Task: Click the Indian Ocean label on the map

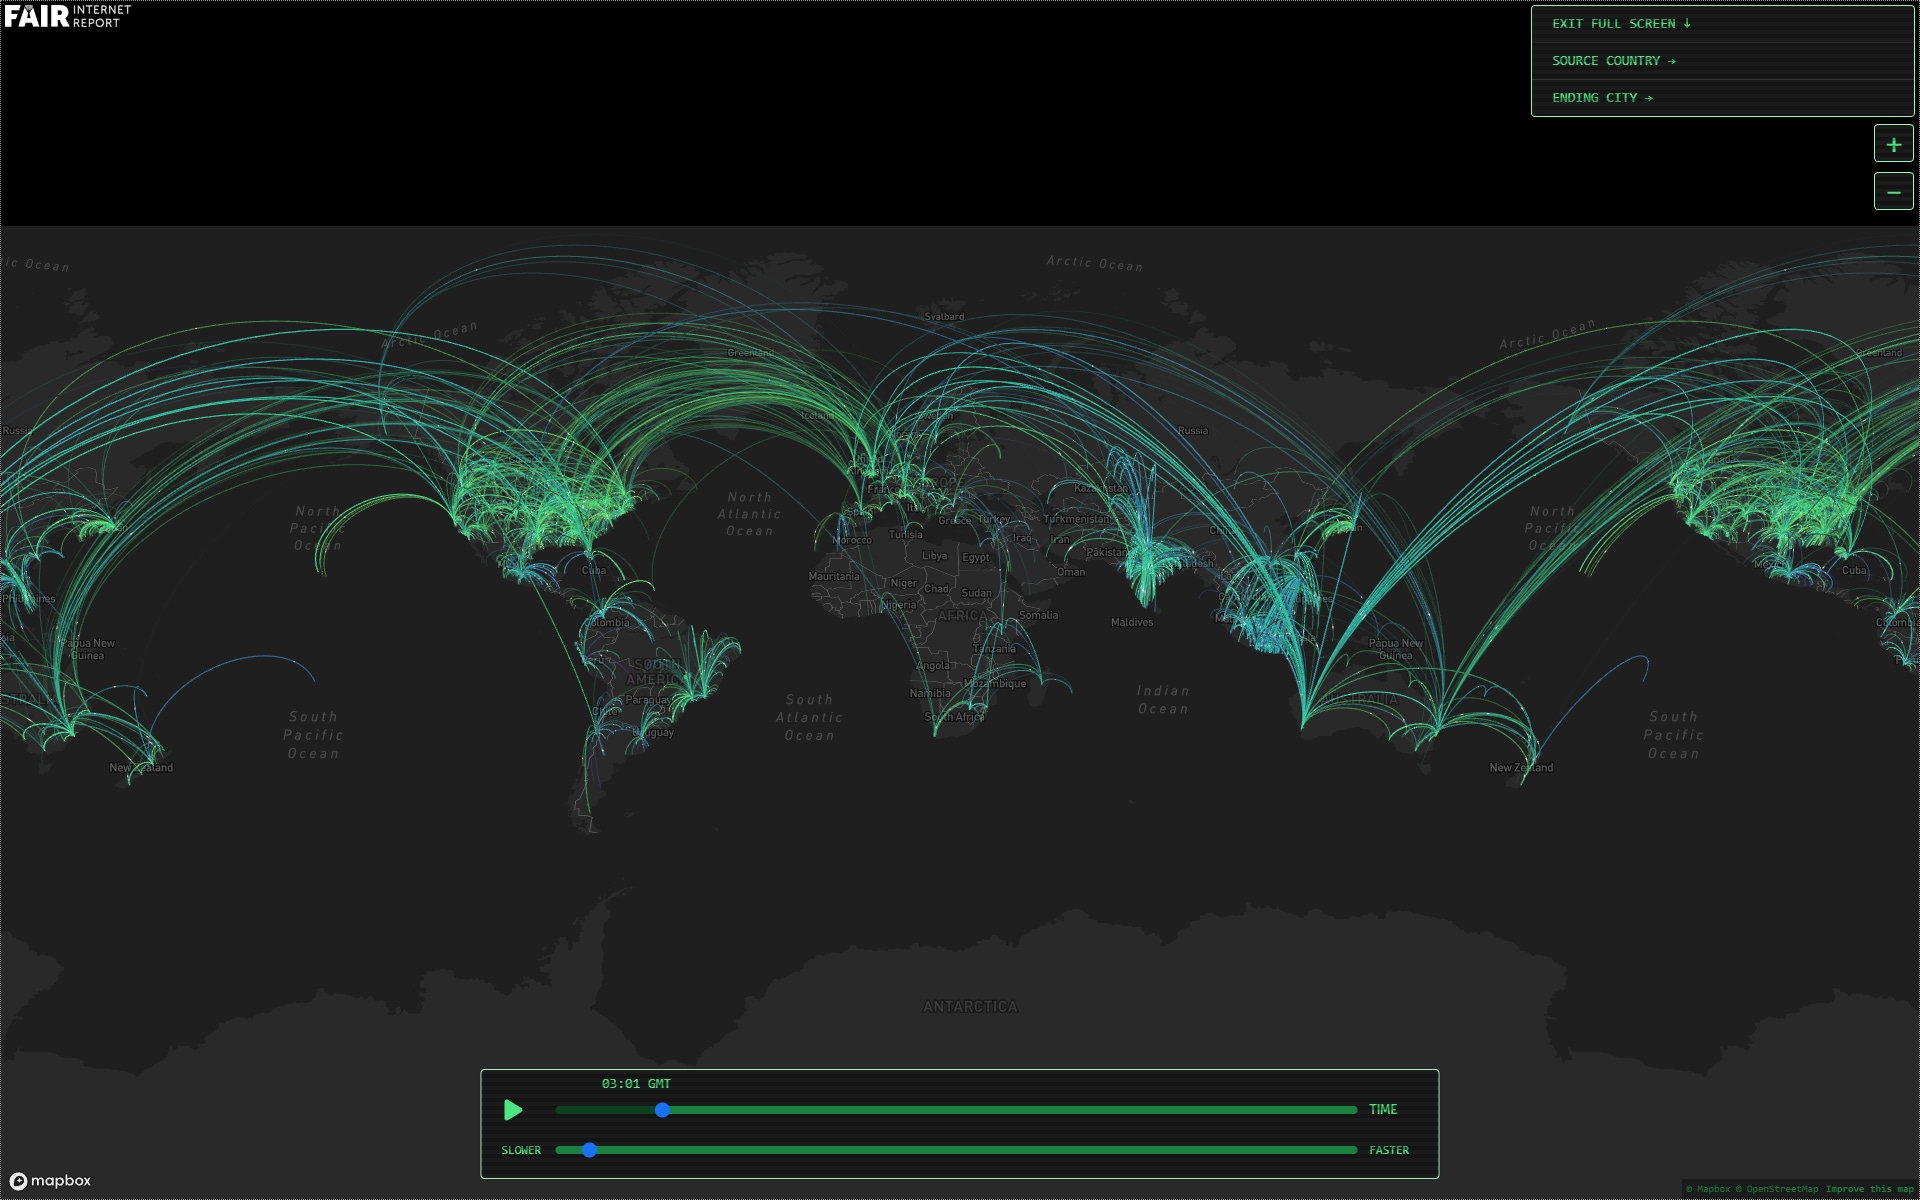Action: (1163, 700)
